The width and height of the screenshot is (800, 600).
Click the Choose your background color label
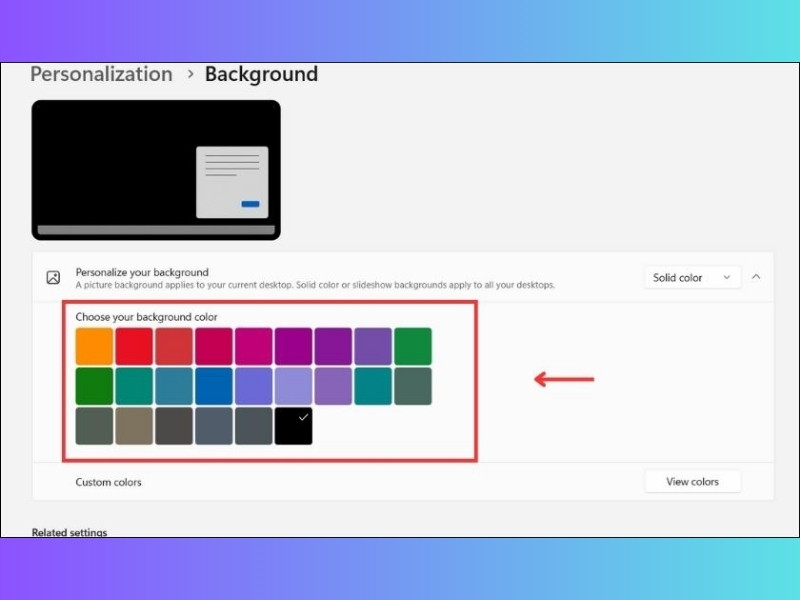coord(146,317)
